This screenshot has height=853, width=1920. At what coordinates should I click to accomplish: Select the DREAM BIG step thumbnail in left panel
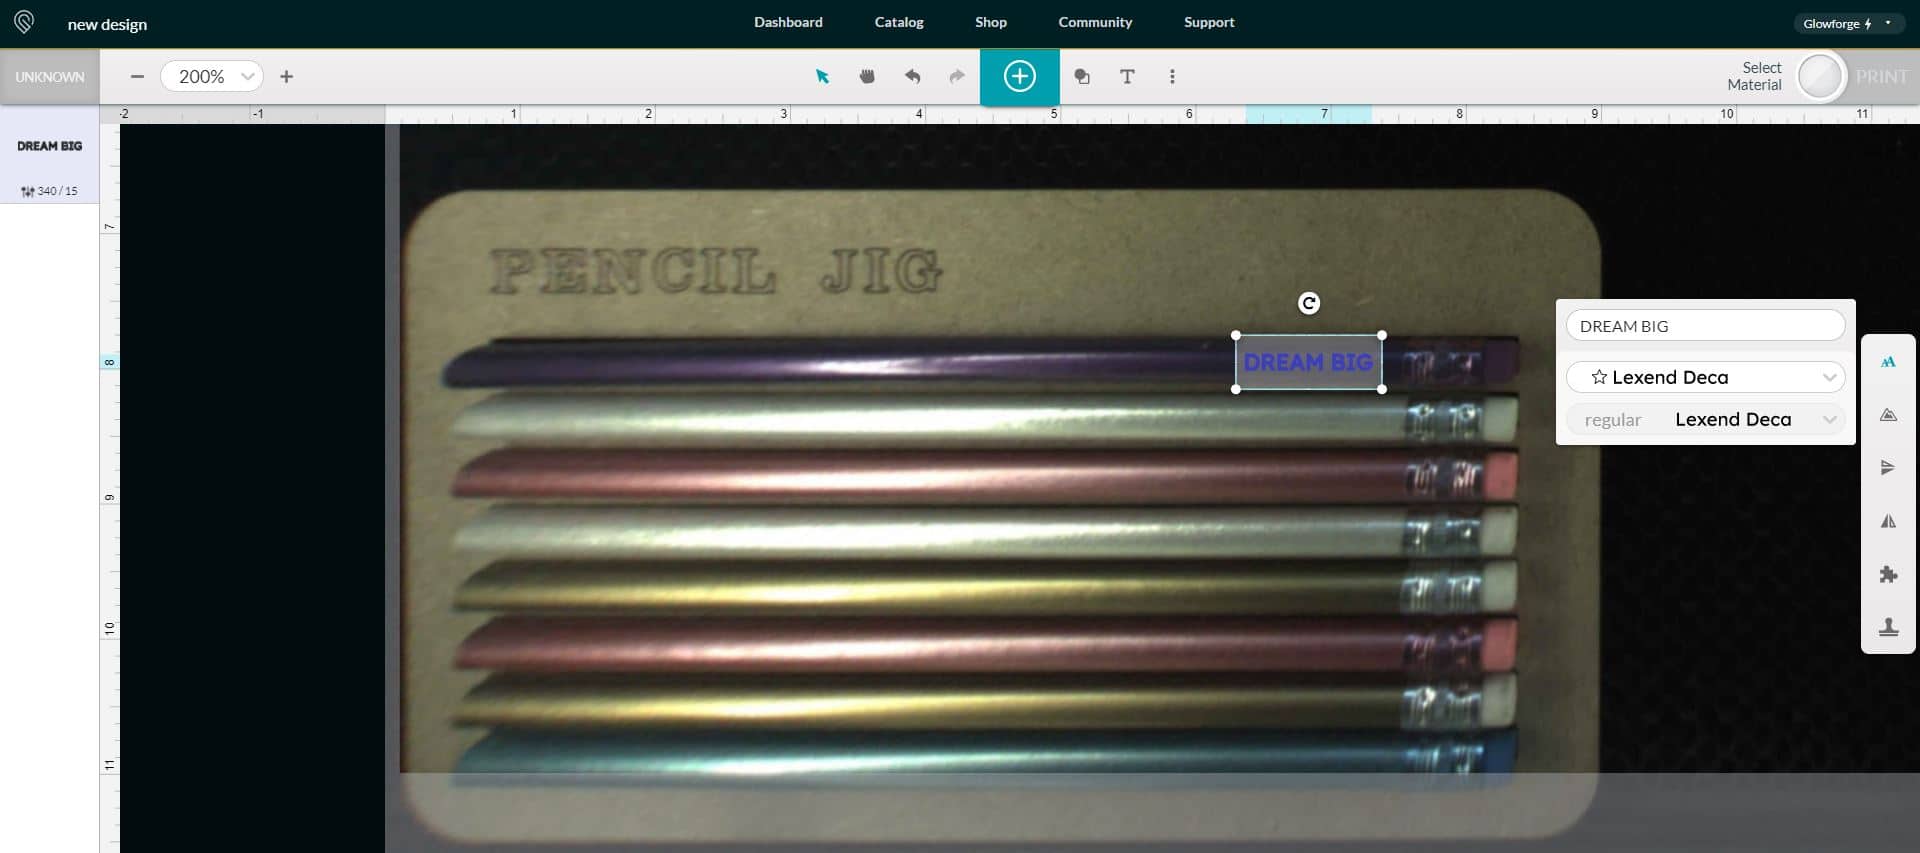point(49,155)
